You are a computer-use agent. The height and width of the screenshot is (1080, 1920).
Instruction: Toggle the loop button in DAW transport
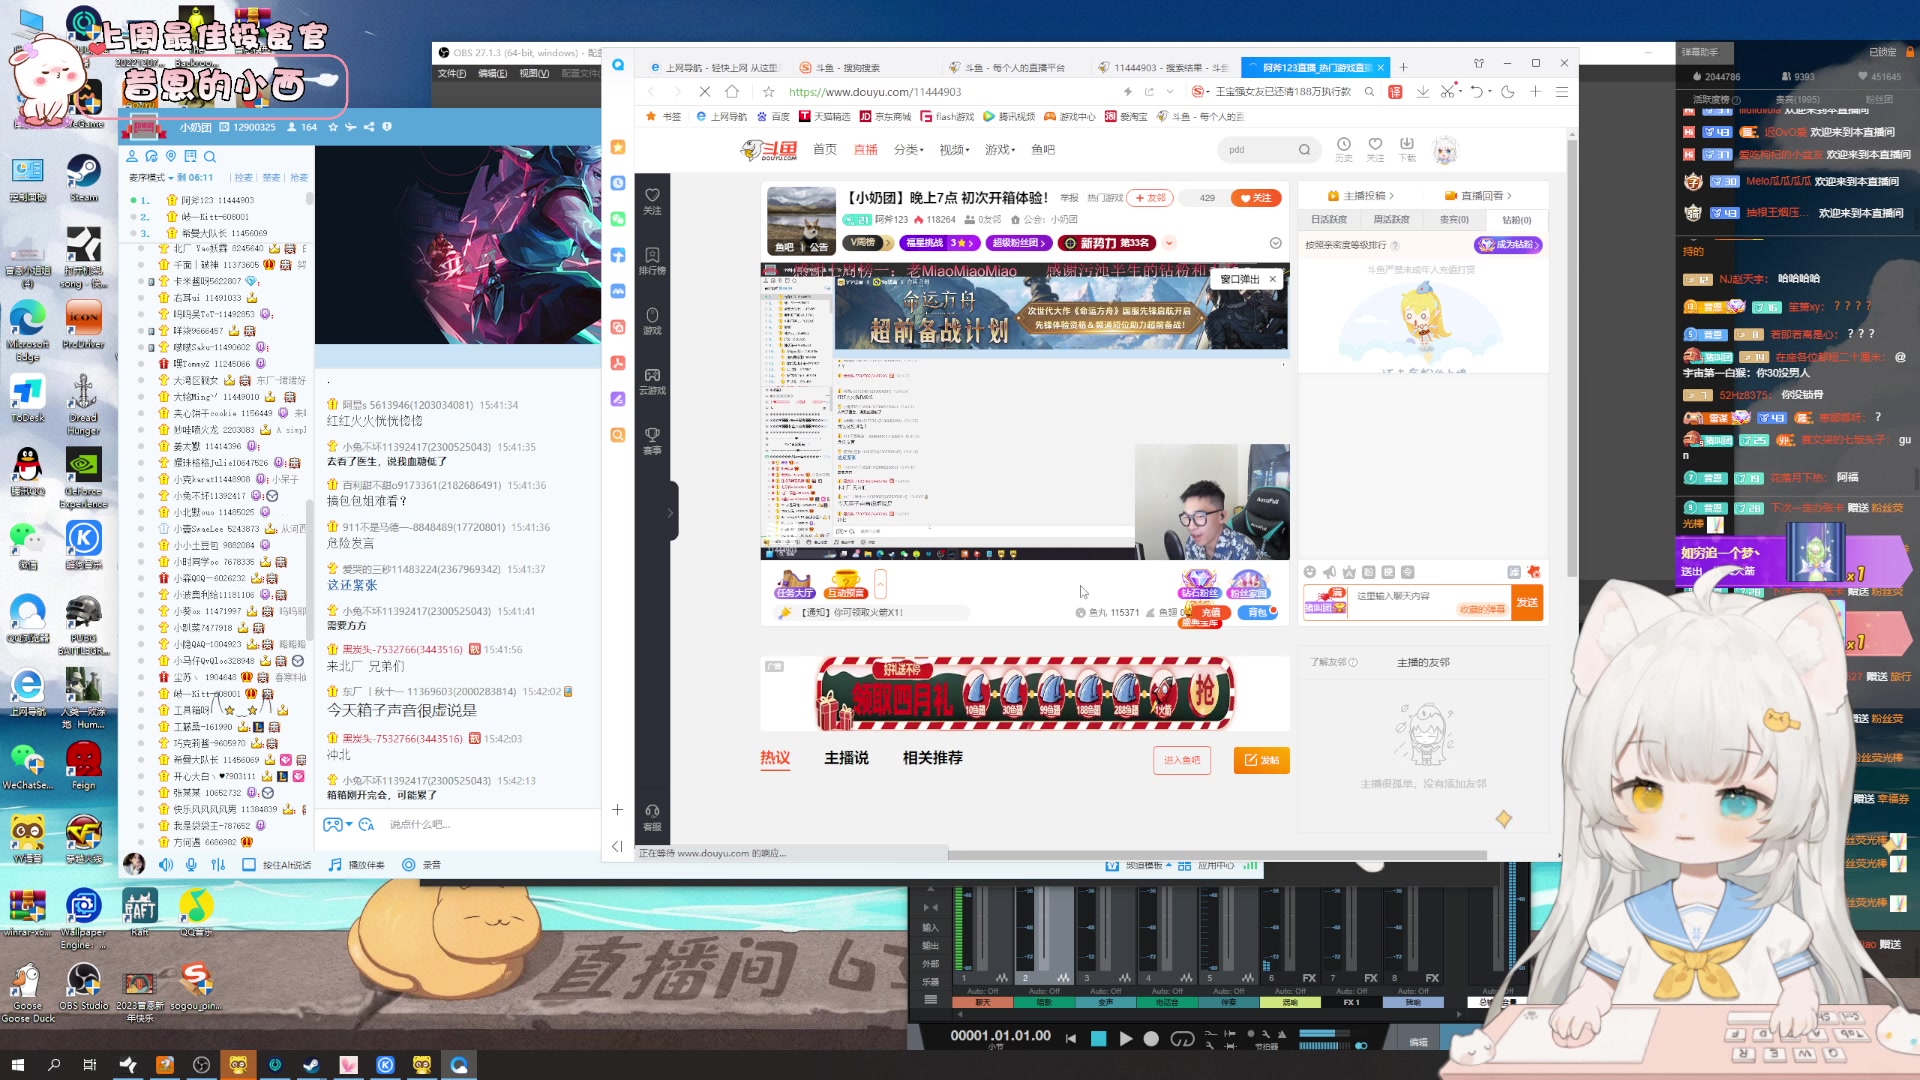(x=1182, y=1039)
